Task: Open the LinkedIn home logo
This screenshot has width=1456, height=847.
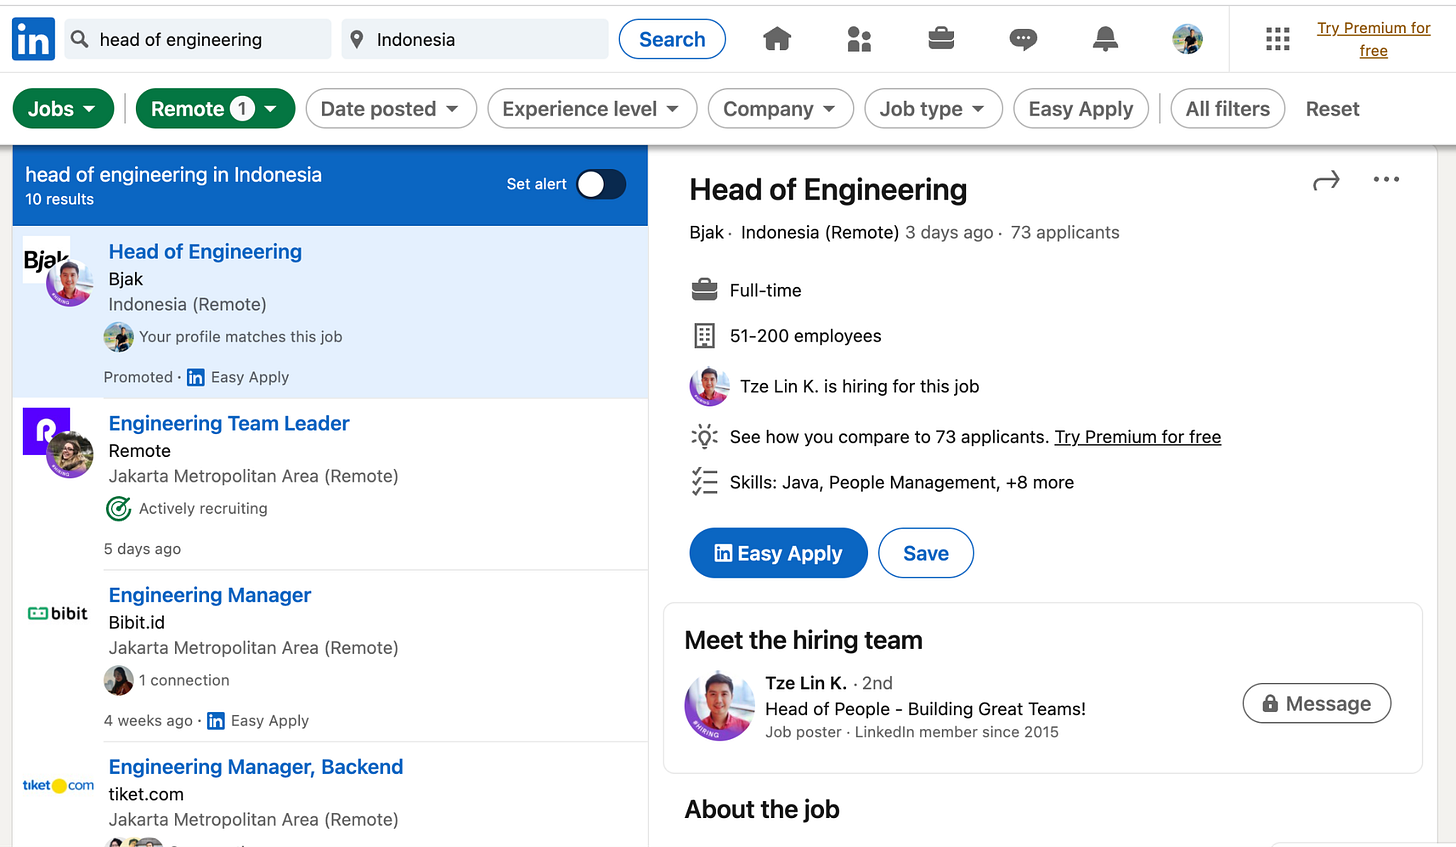Action: point(33,40)
